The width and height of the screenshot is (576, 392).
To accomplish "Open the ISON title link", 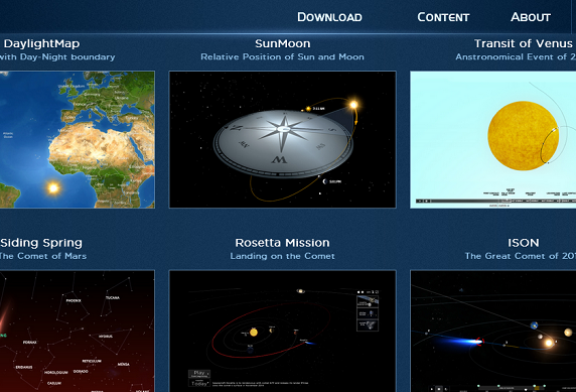I will [523, 242].
